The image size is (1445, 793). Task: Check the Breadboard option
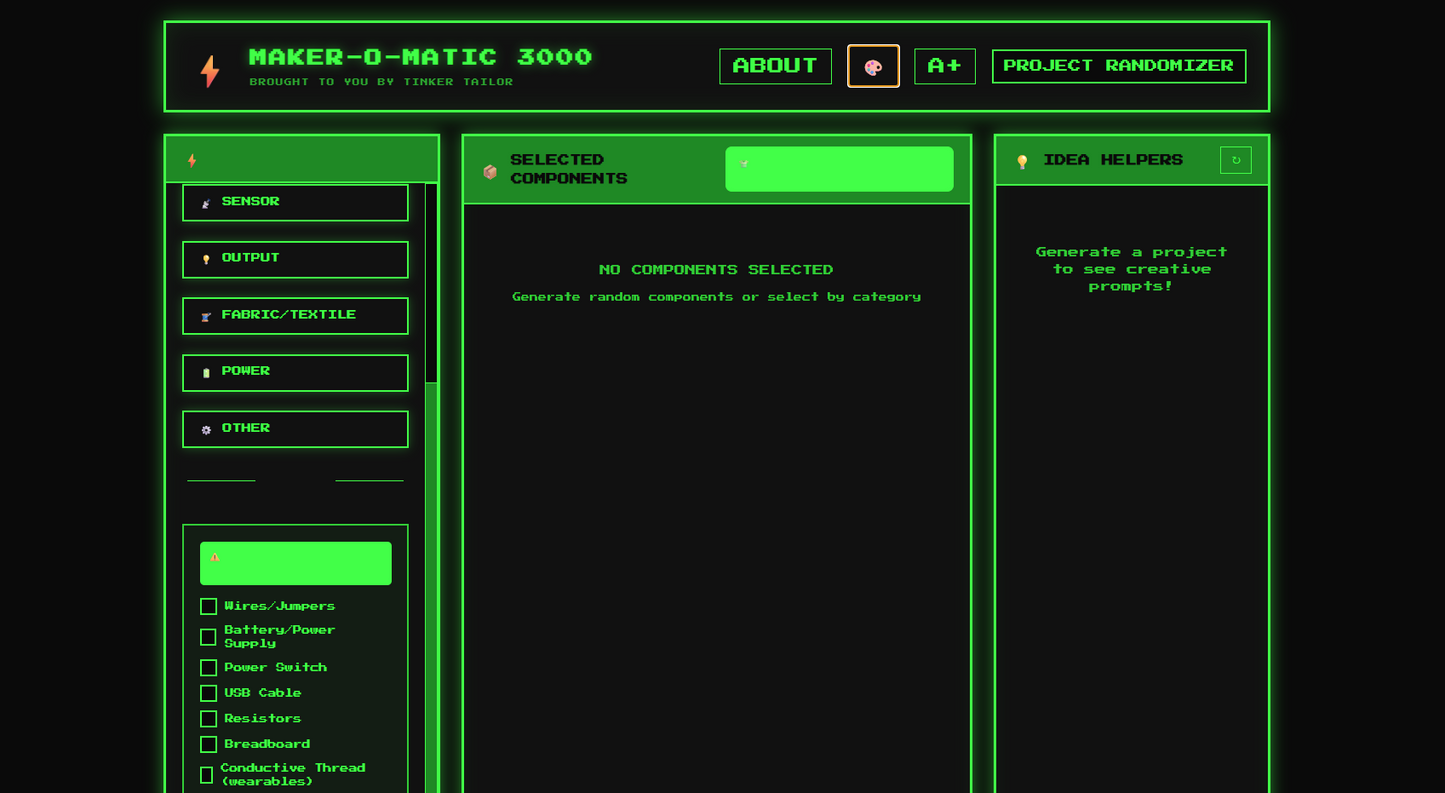(208, 744)
